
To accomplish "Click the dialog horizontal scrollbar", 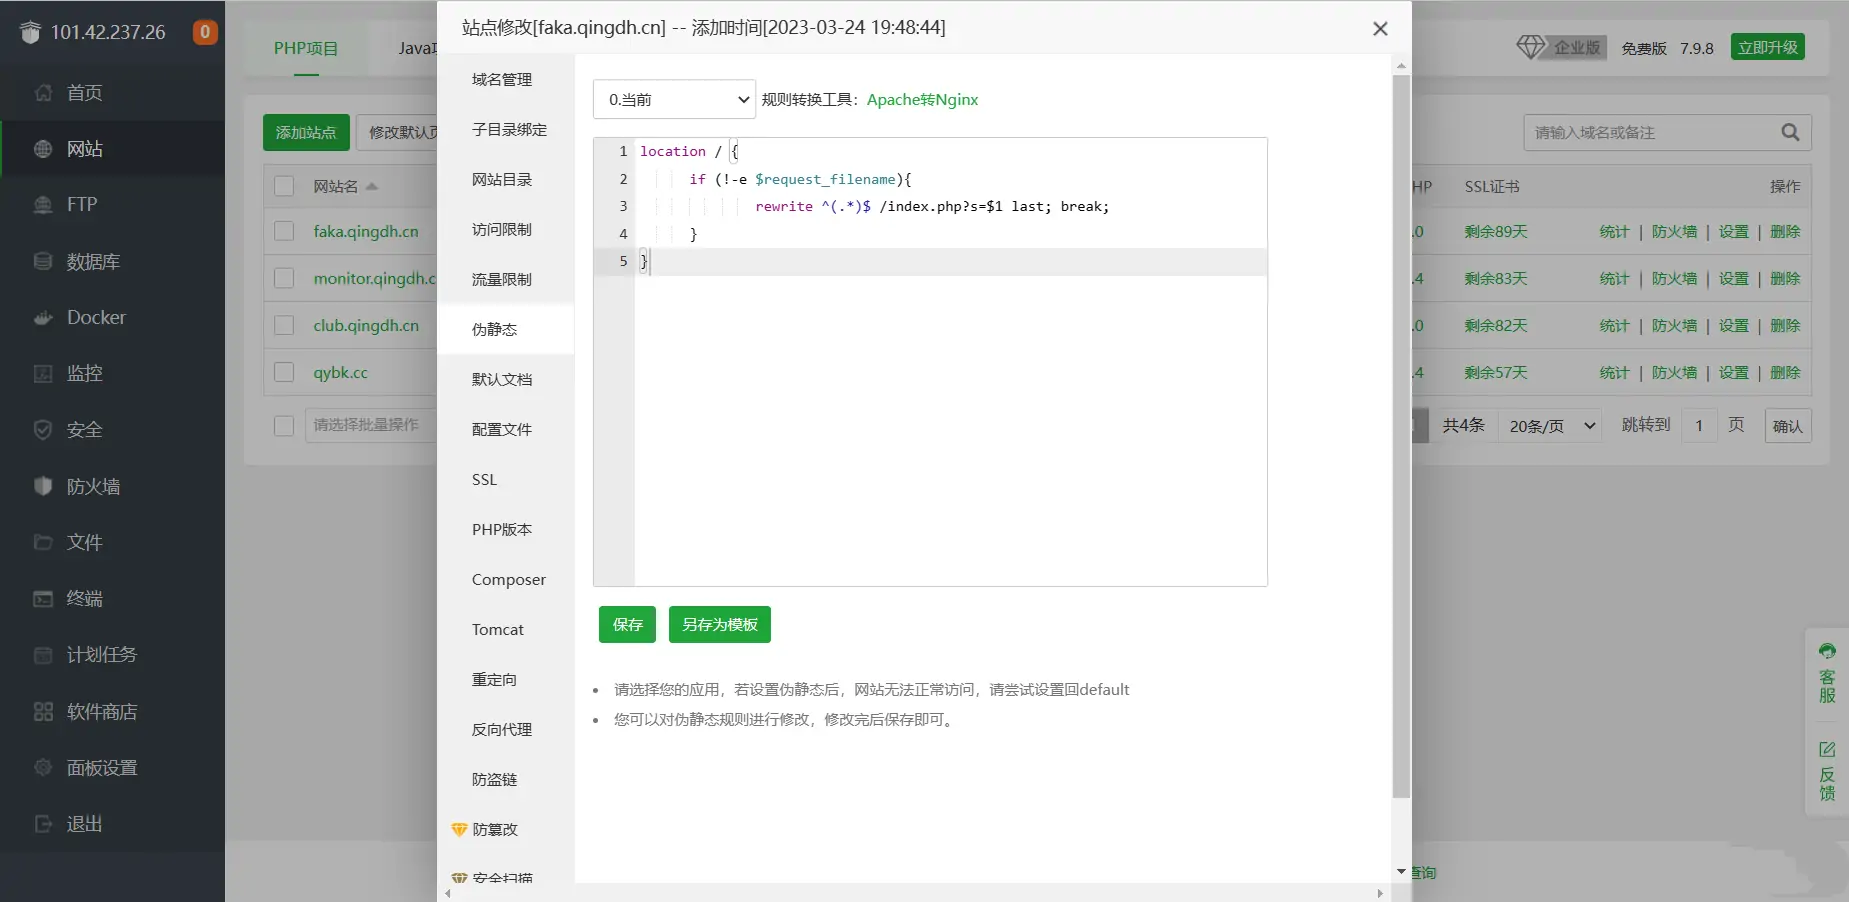I will coord(913,893).
